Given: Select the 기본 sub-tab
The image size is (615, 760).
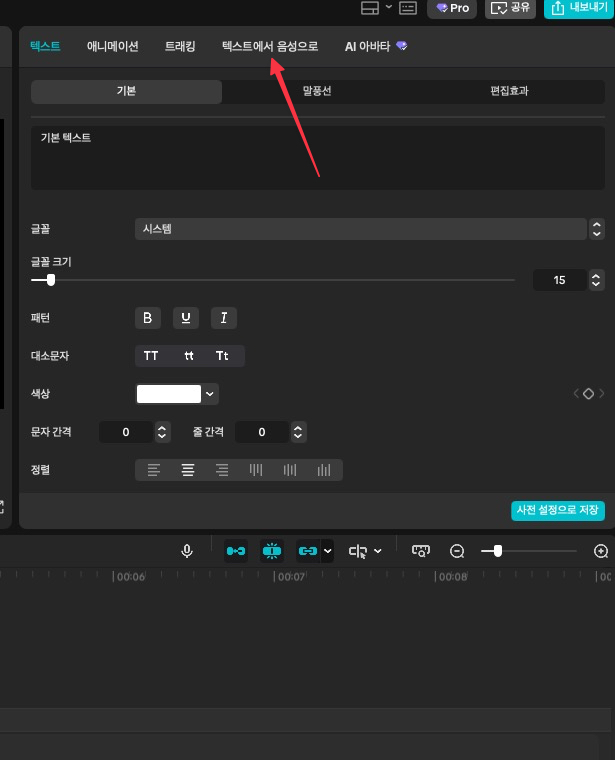Looking at the screenshot, I should click(x=126, y=91).
